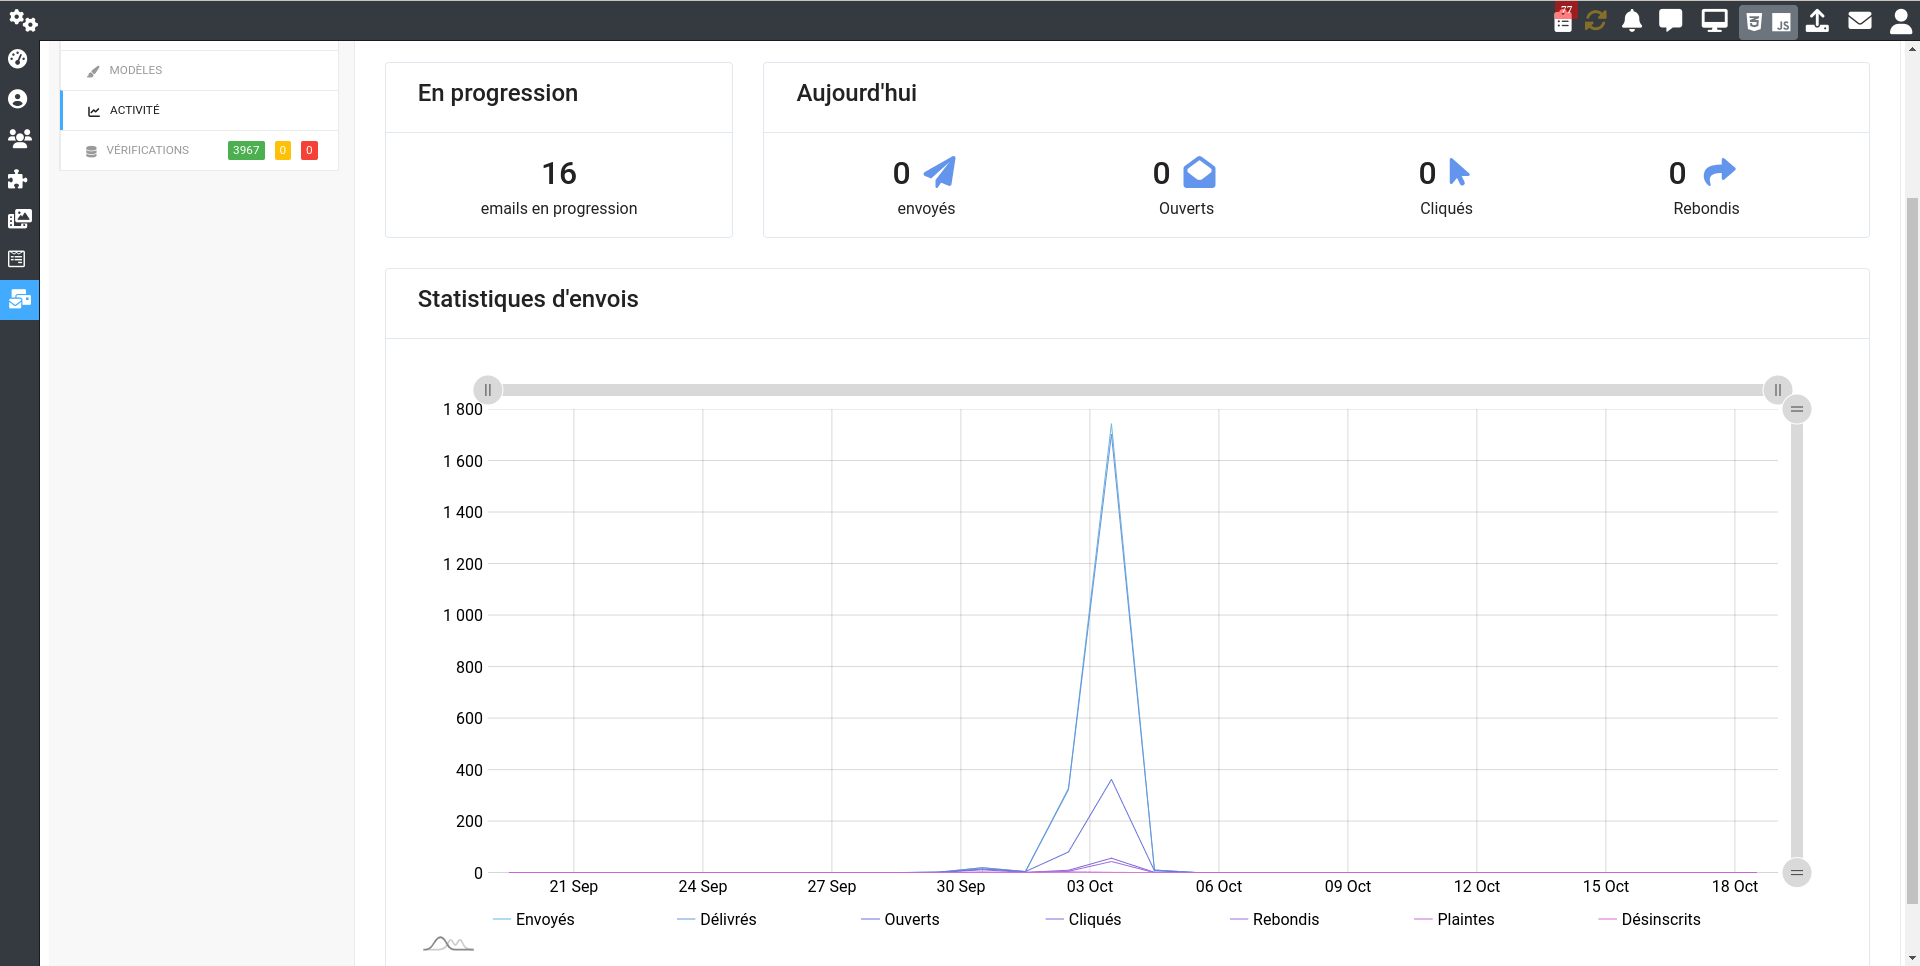Click the 'Statistiques d'envois' heading

528,299
